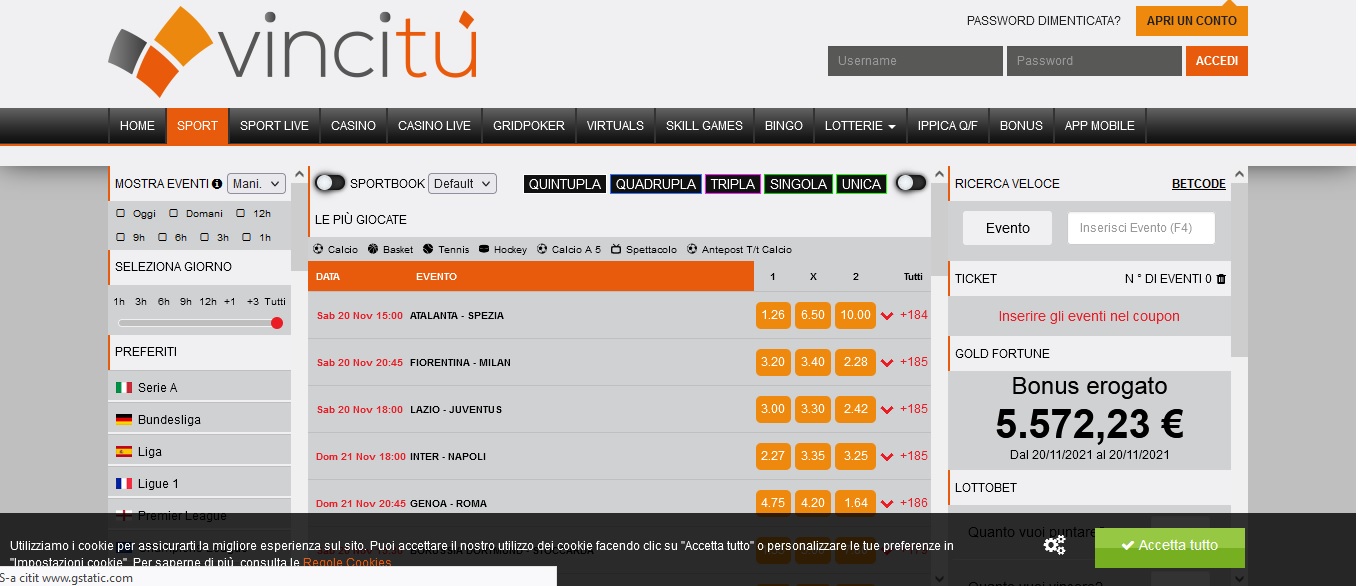Open the Betcode link

(x=1198, y=184)
